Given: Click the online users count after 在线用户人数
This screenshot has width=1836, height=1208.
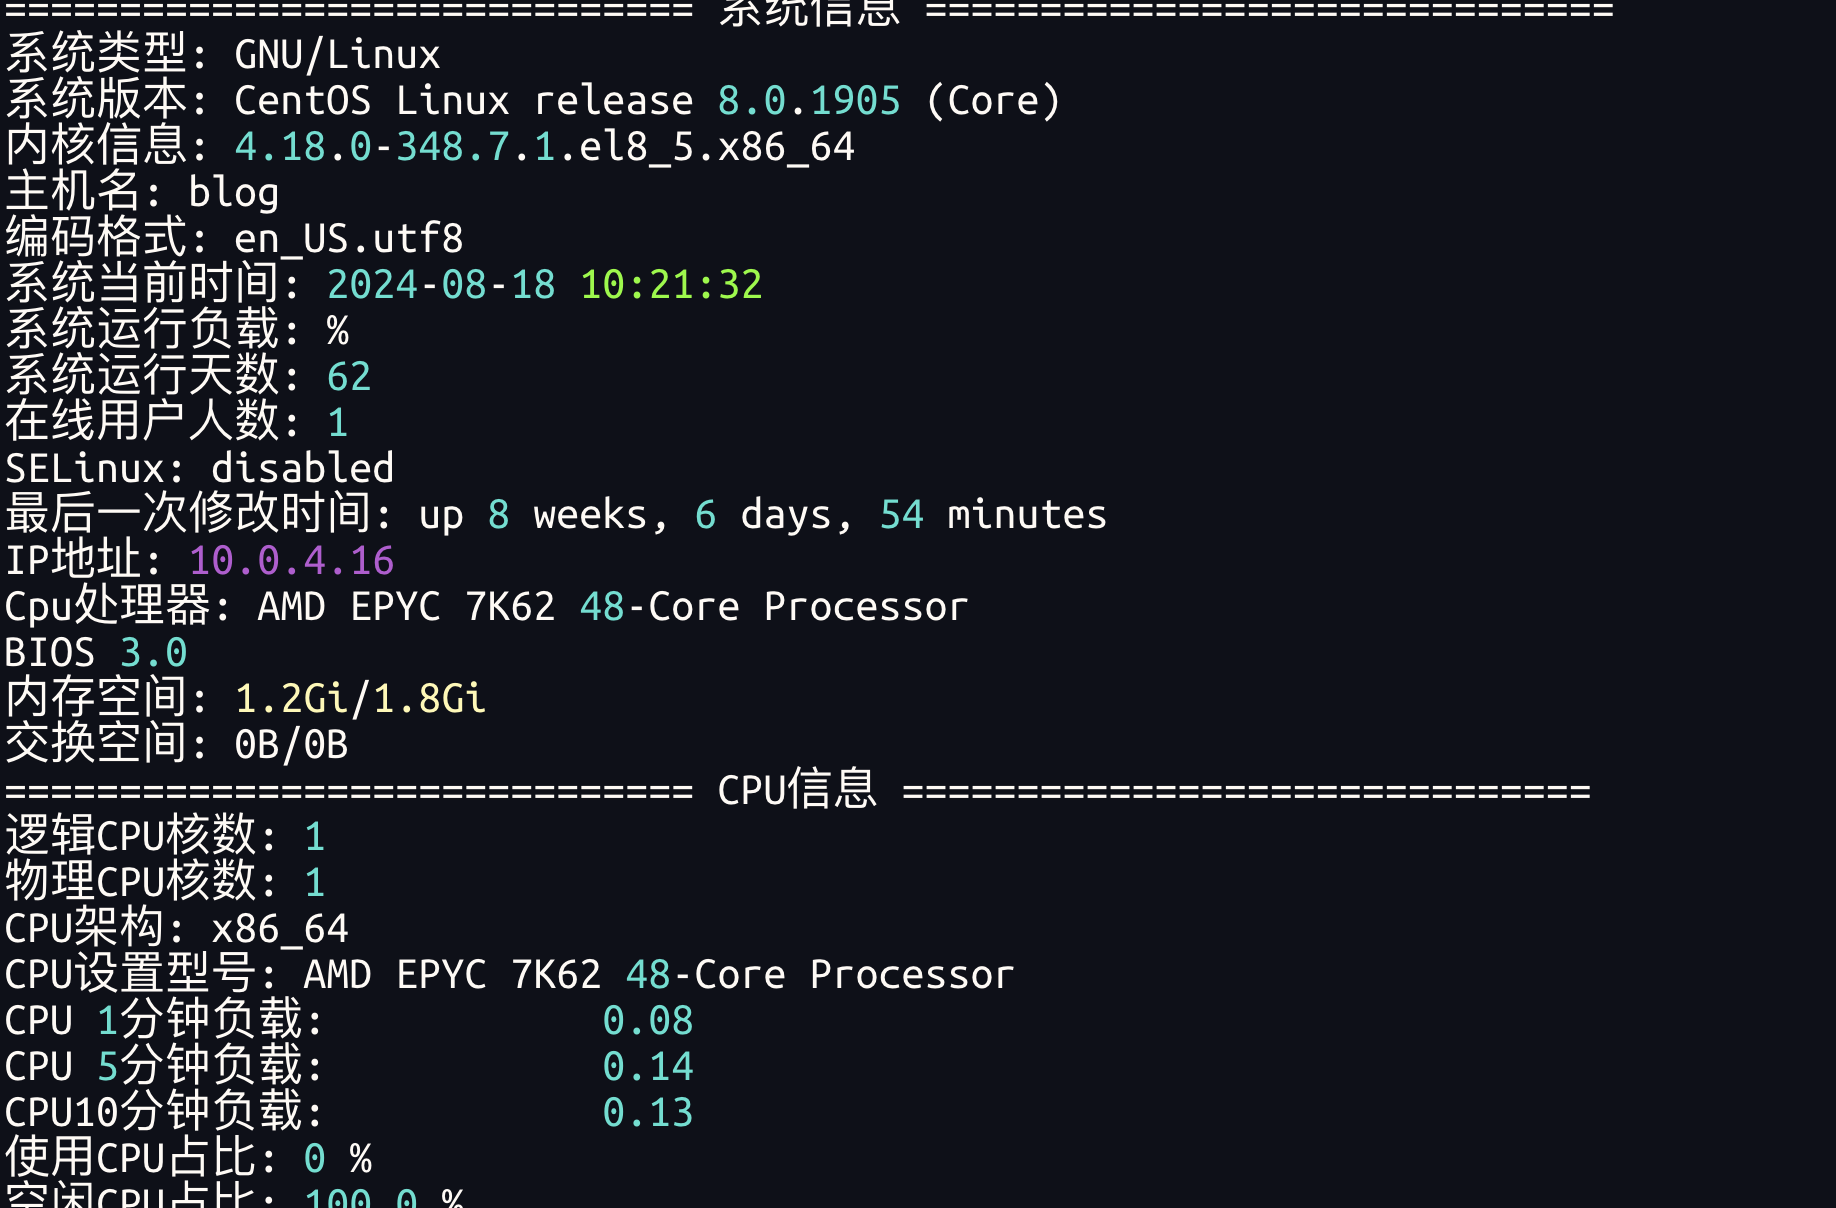Looking at the screenshot, I should pos(338,423).
